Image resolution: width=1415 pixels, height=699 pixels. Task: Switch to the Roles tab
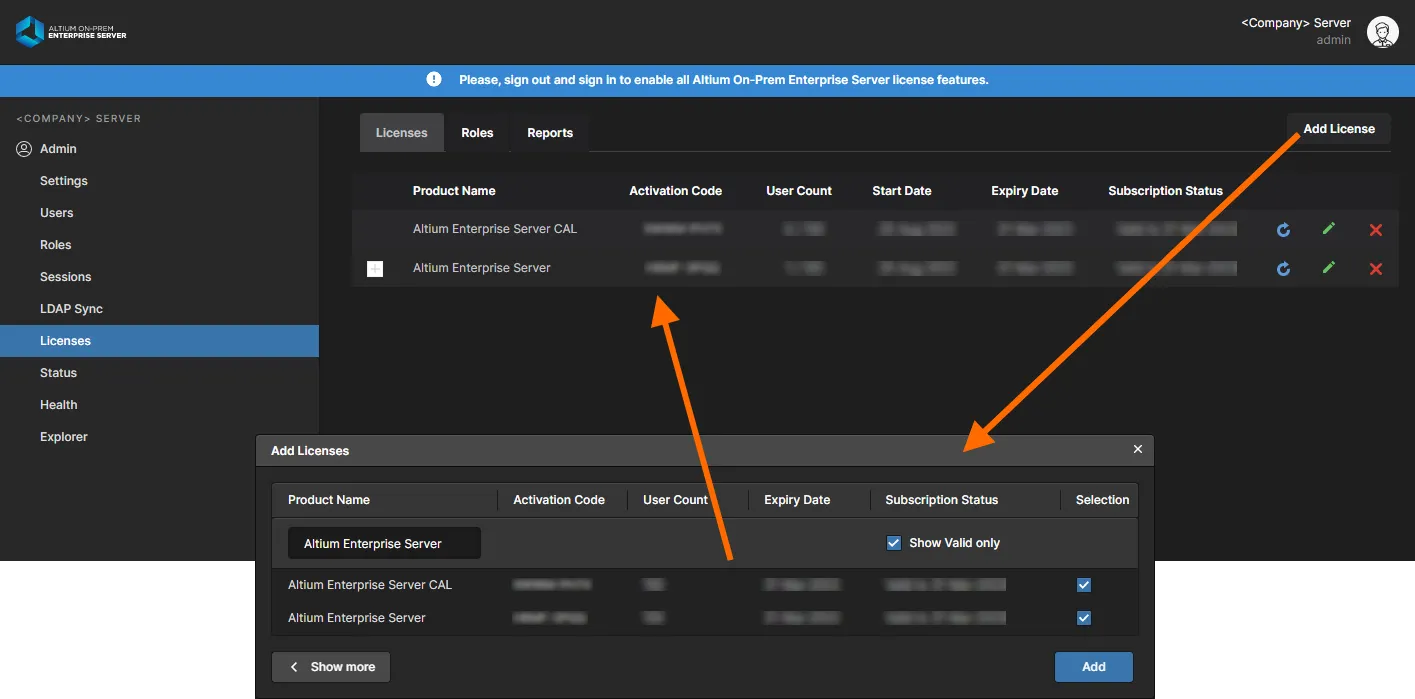pyautogui.click(x=477, y=133)
